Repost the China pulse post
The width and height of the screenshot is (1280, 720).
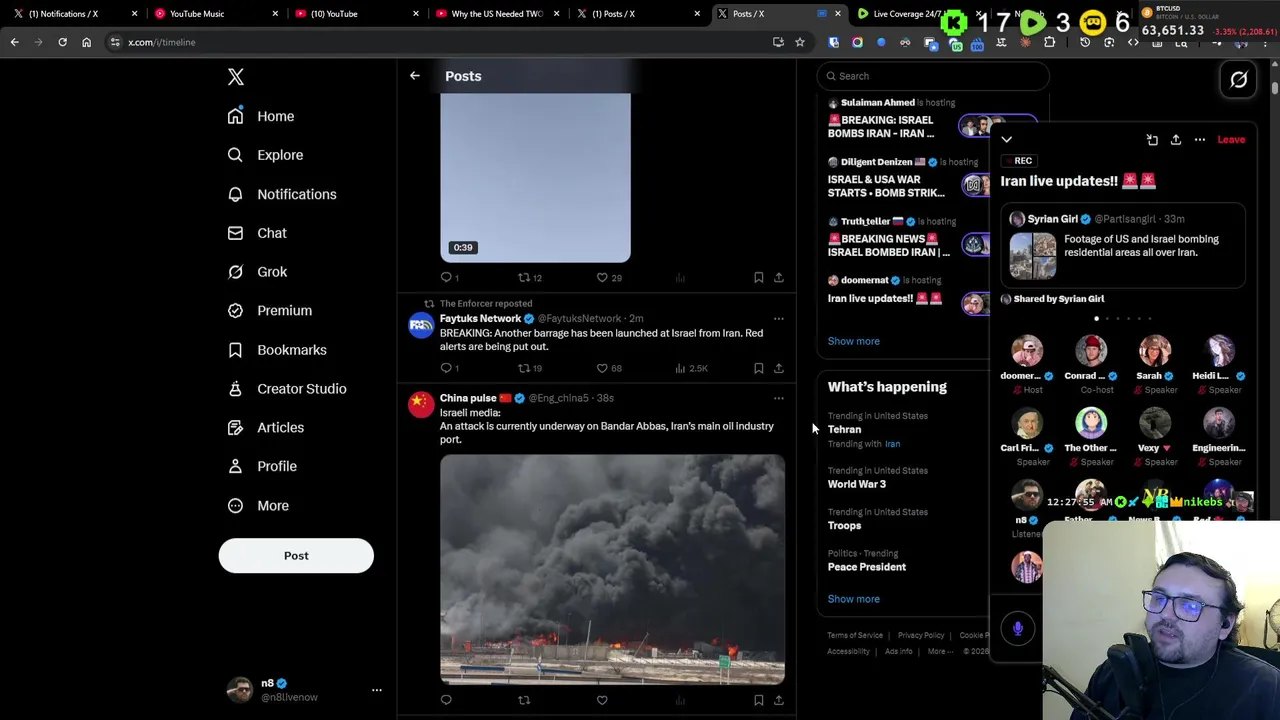(524, 700)
